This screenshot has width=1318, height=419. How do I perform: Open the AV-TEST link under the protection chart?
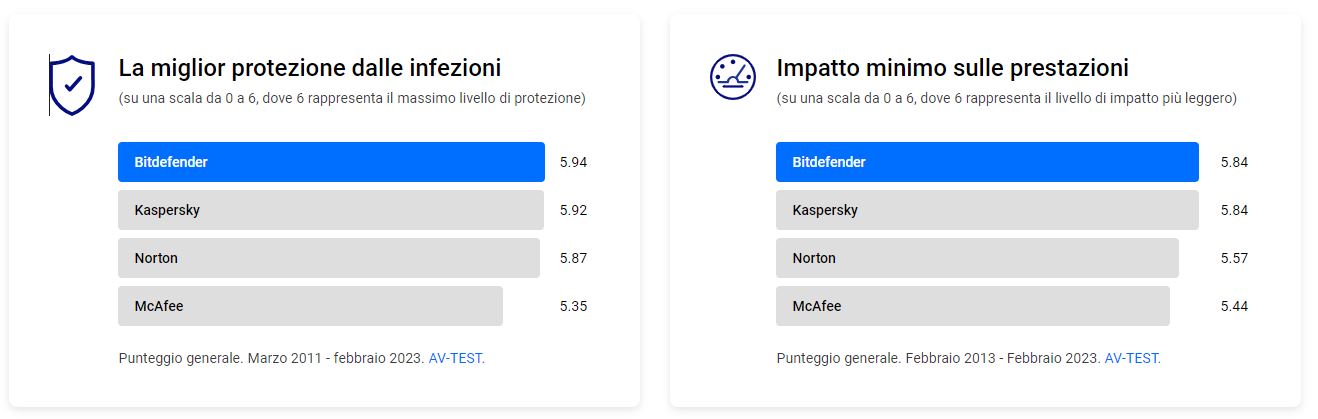(x=455, y=358)
